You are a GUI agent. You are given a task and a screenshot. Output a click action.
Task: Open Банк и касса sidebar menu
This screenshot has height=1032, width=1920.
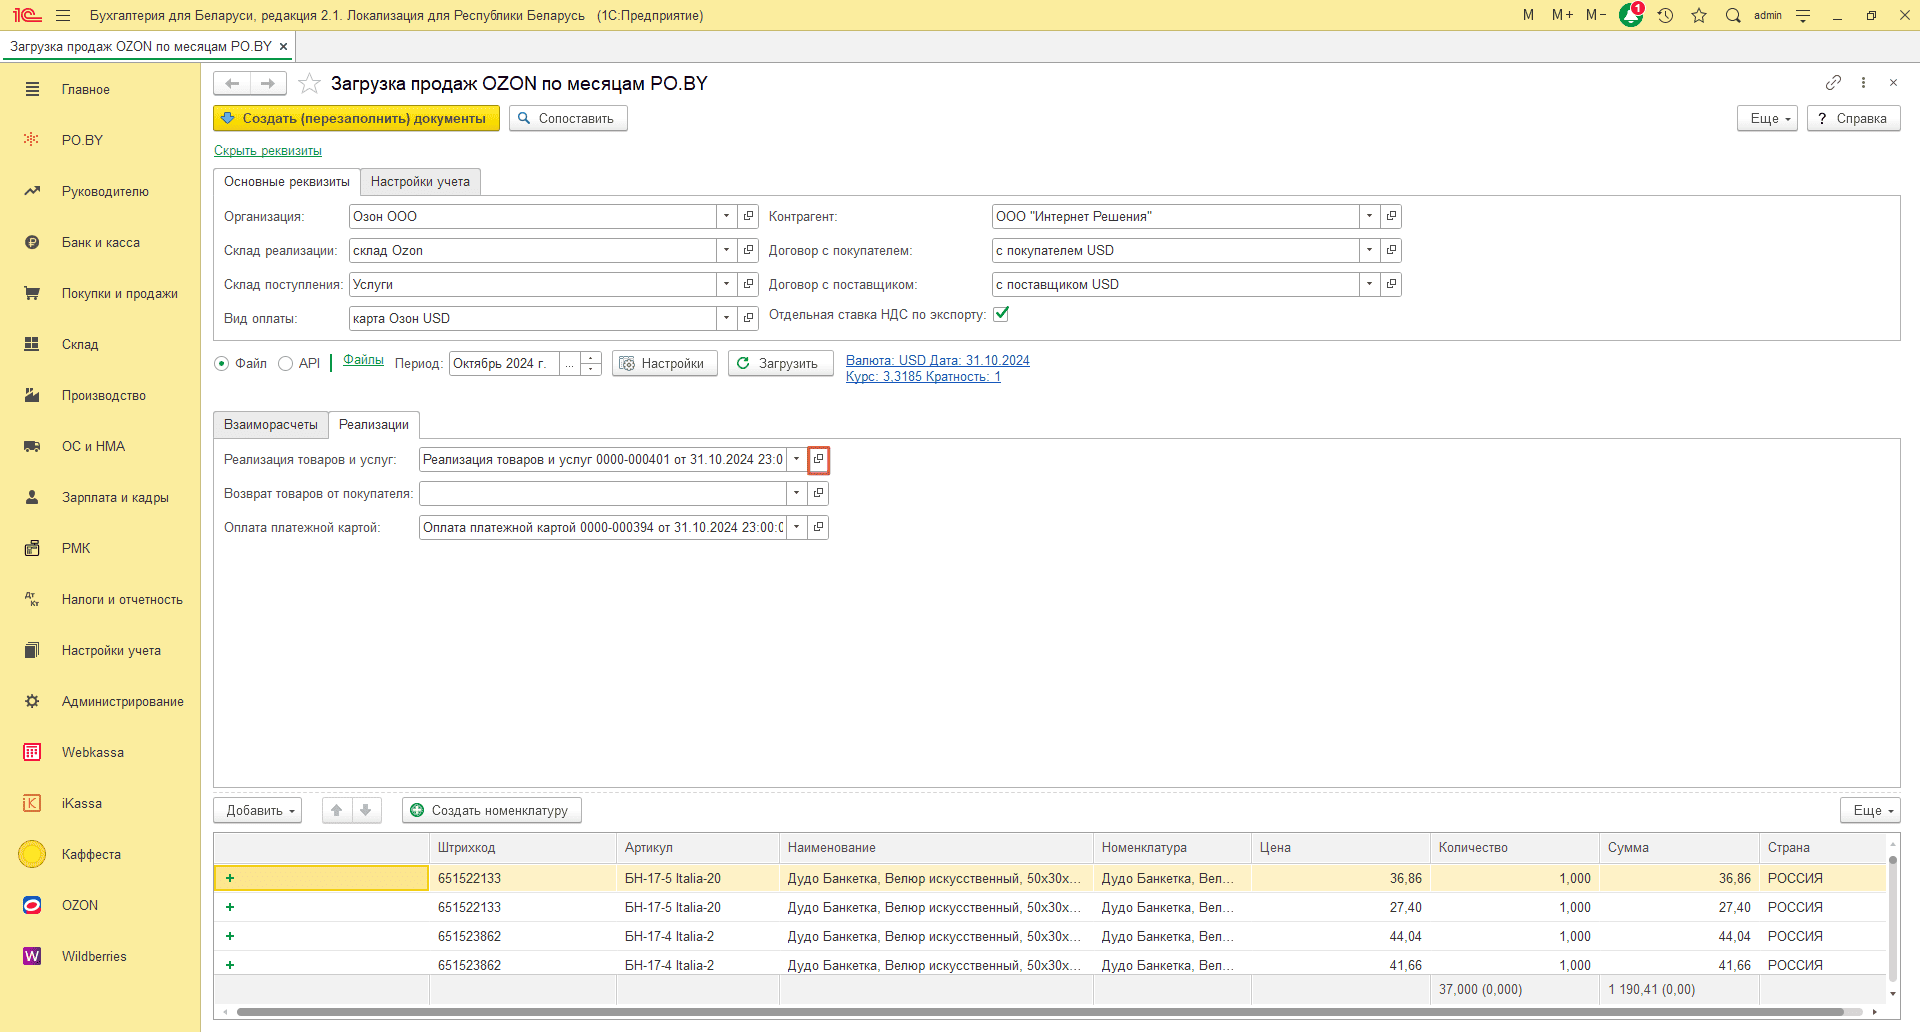[x=100, y=242]
